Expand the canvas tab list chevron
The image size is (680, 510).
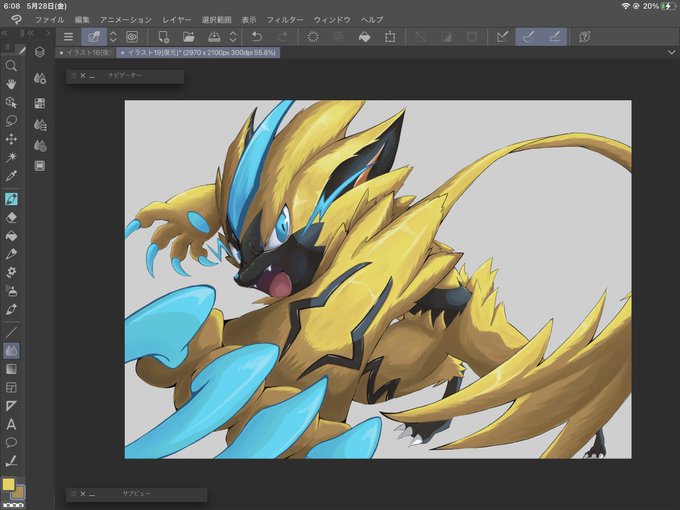pyautogui.click(x=671, y=52)
